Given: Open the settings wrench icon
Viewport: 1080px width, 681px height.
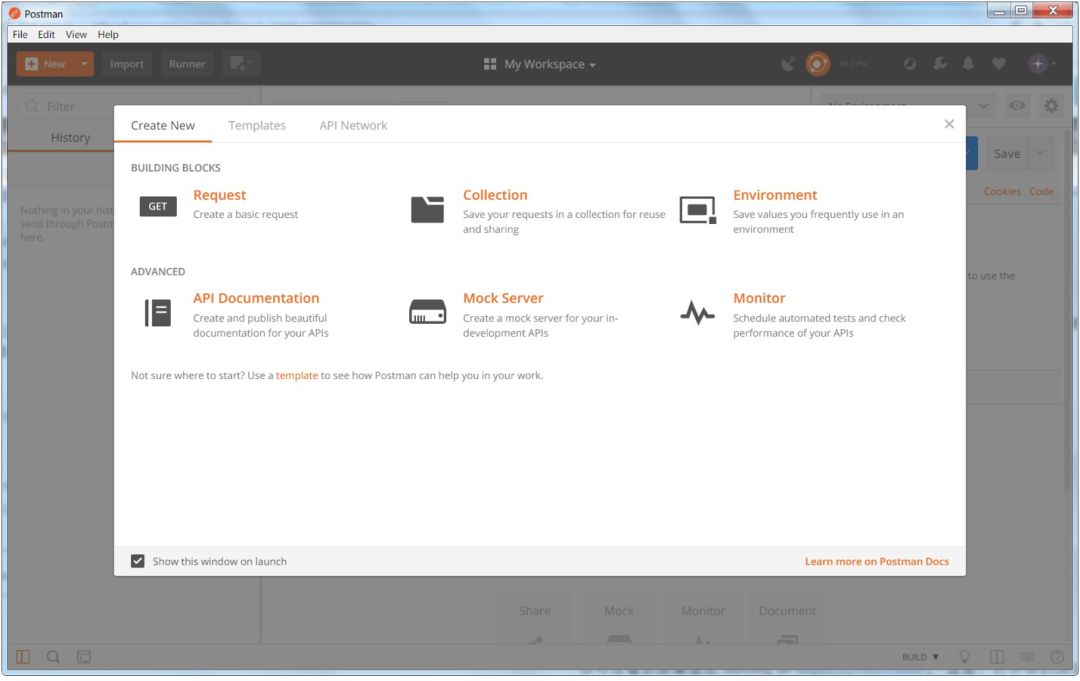Looking at the screenshot, I should pyautogui.click(x=939, y=64).
